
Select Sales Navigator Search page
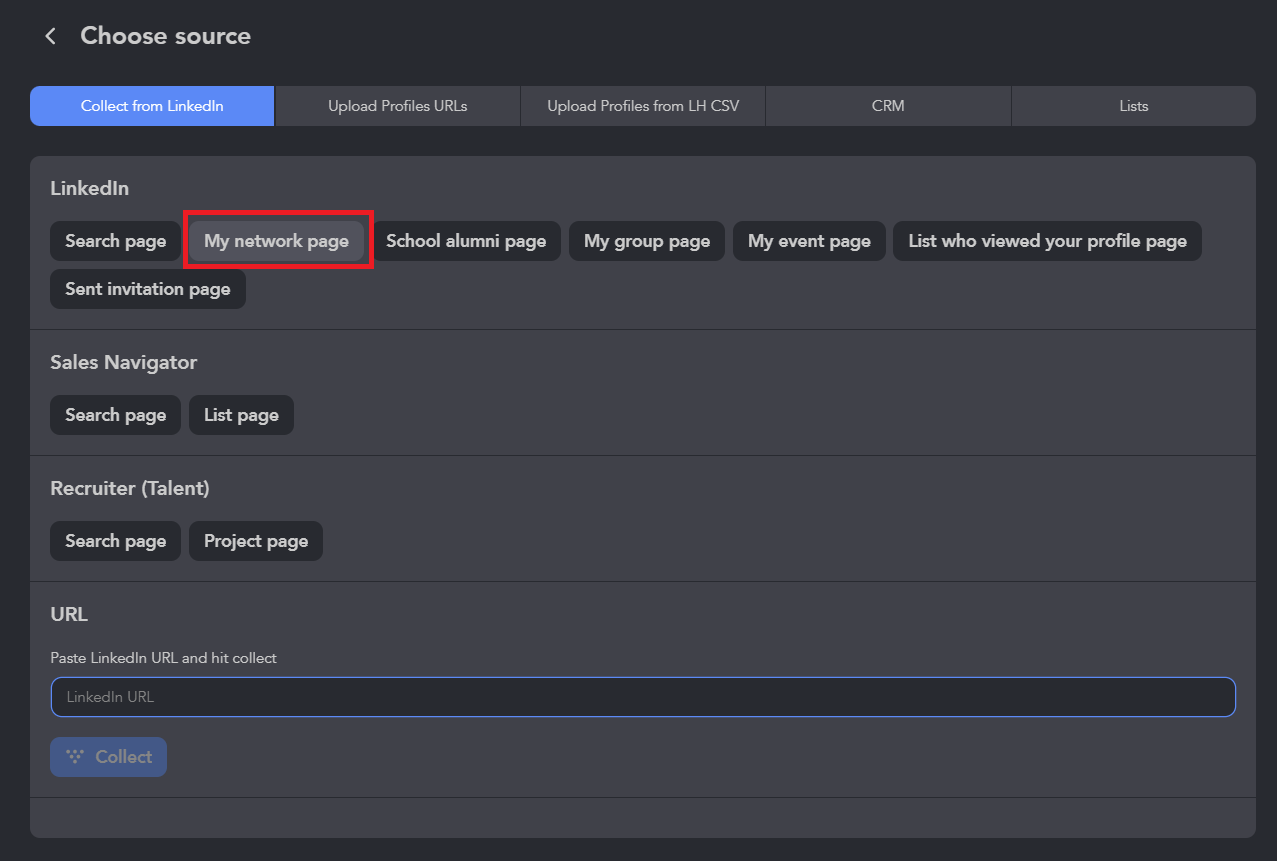click(x=115, y=415)
